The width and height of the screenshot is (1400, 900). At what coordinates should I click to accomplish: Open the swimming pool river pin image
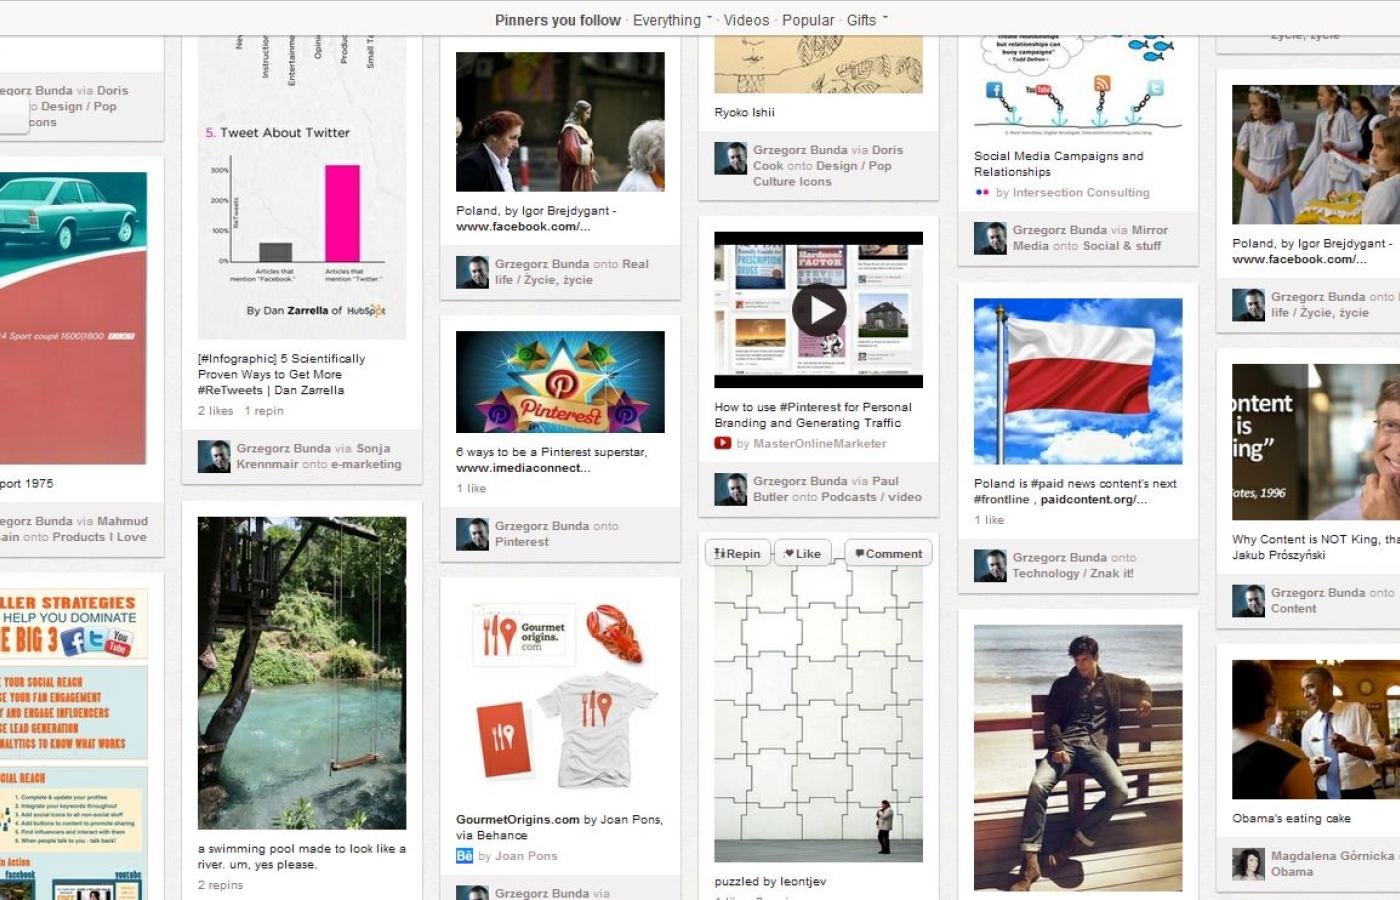(302, 673)
